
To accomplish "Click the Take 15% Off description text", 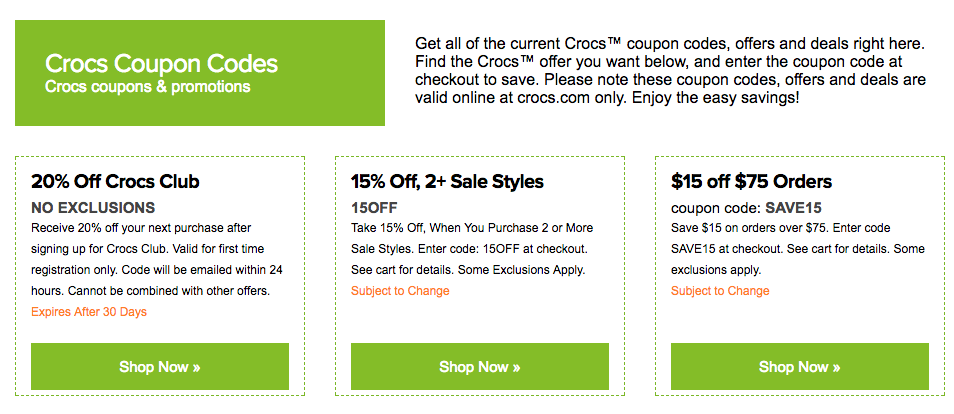I will pyautogui.click(x=468, y=248).
